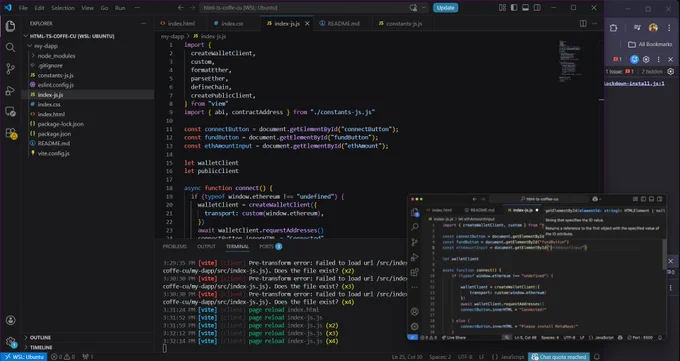Expand the TIMELINE section
The width and height of the screenshot is (680, 361).
tap(41, 348)
